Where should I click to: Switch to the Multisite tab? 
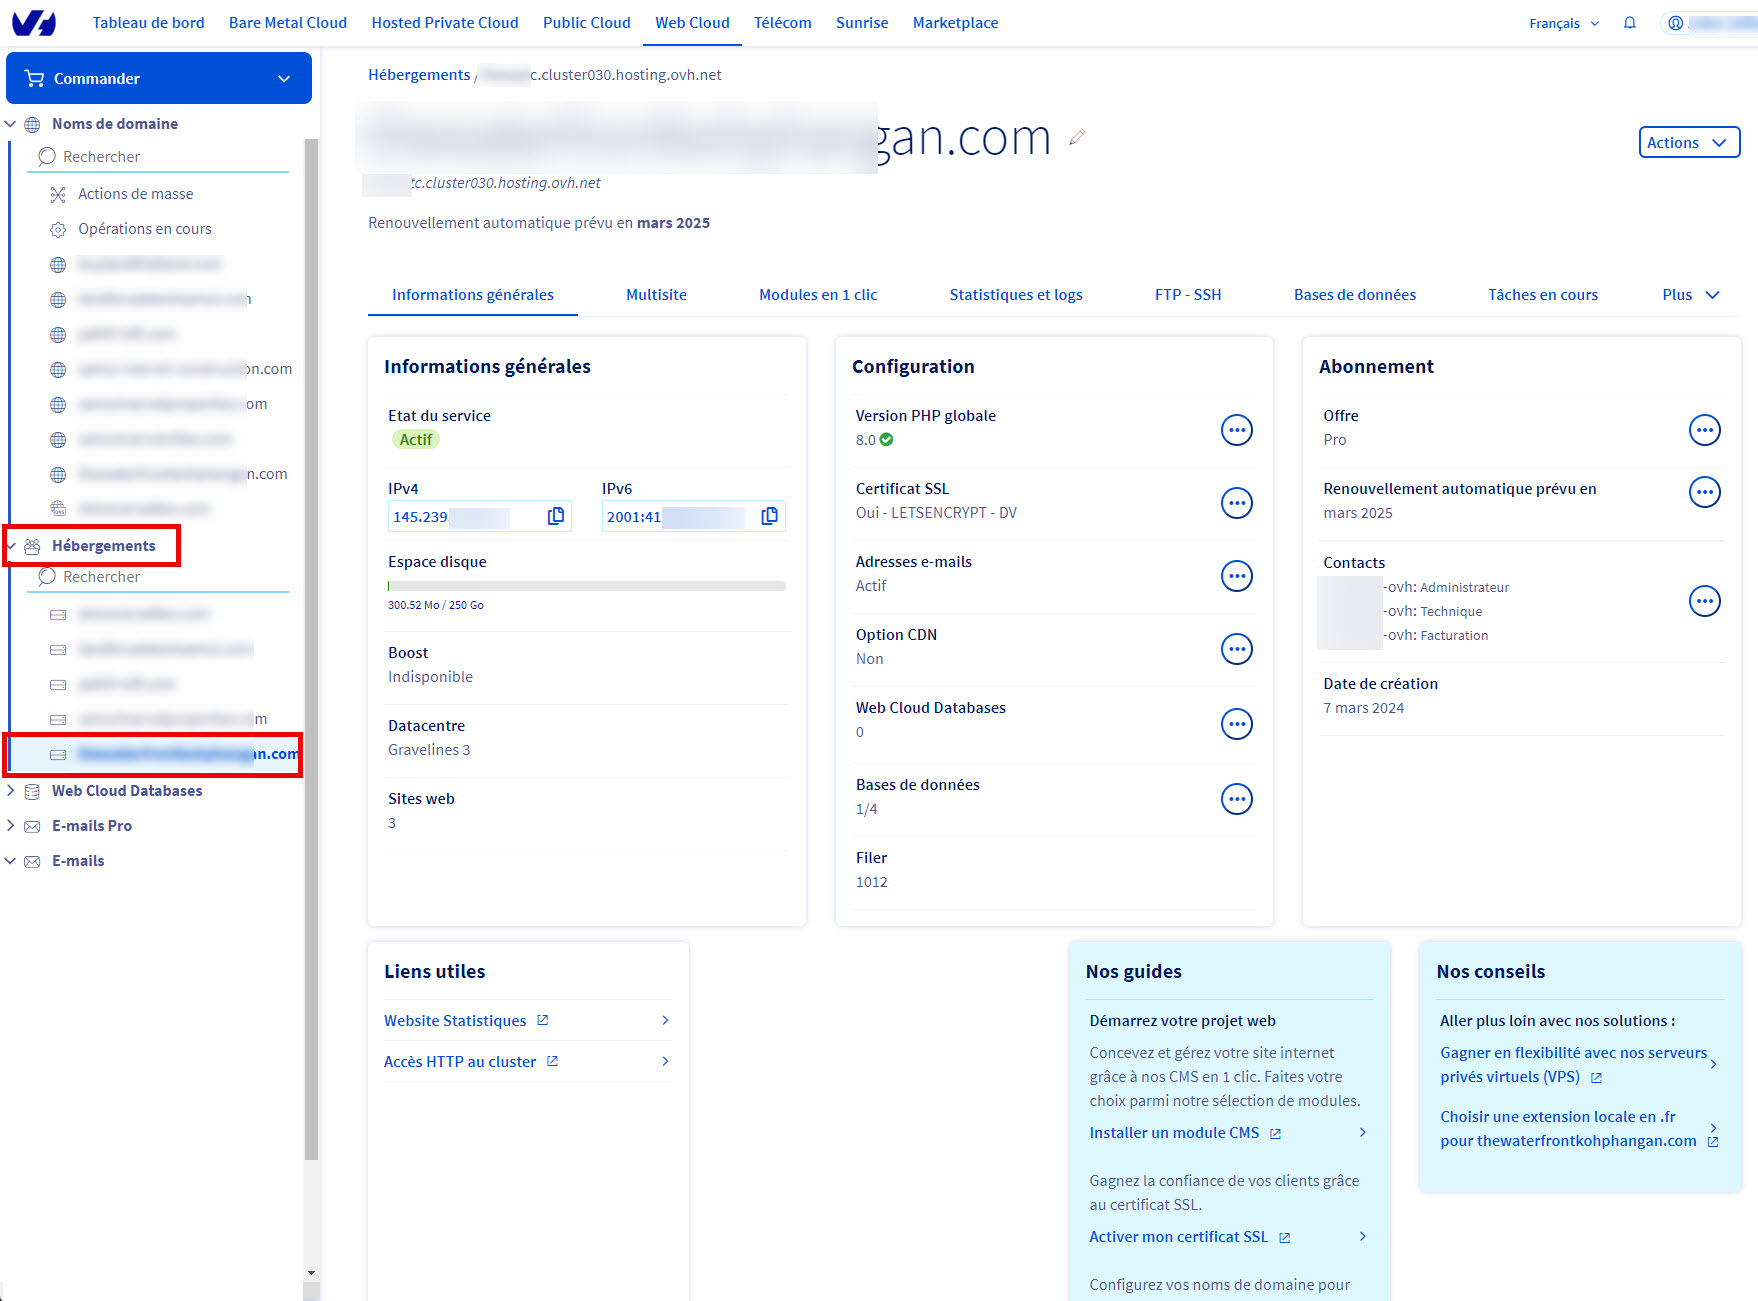pyautogui.click(x=656, y=295)
